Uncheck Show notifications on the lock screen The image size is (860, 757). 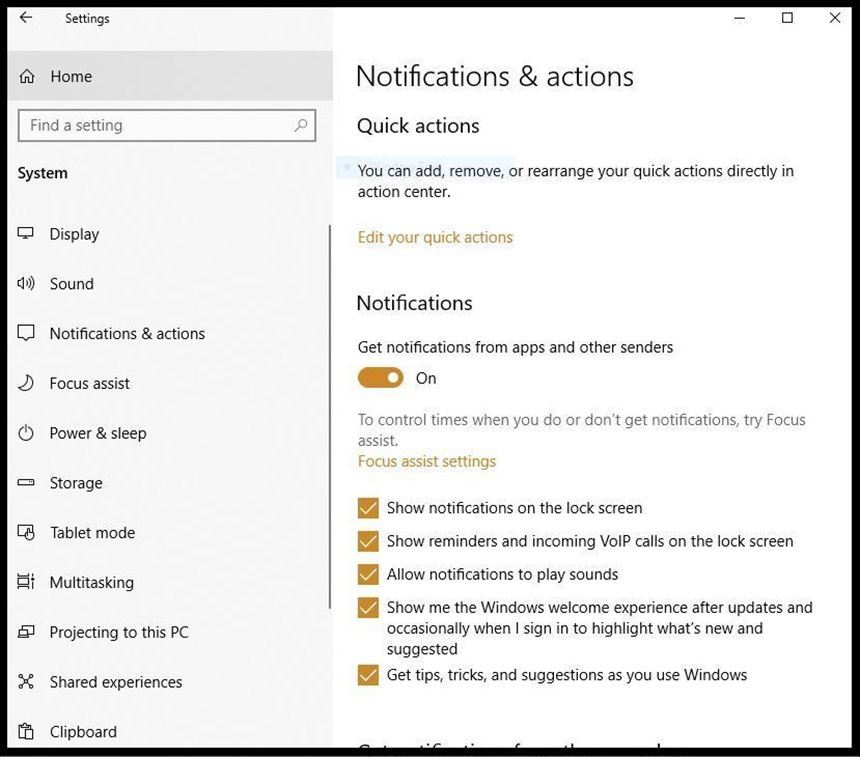[x=368, y=508]
